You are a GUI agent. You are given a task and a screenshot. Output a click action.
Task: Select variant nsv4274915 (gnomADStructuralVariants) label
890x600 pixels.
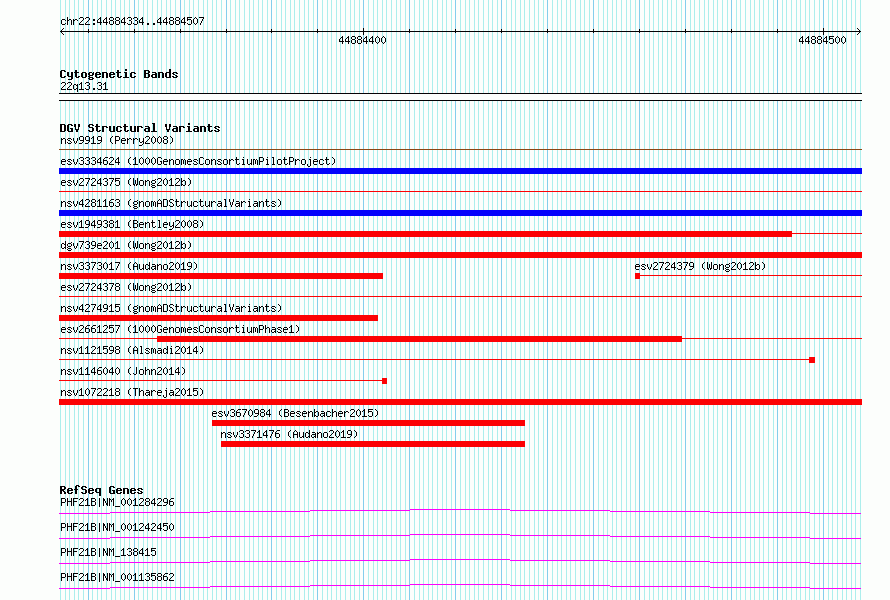(x=171, y=308)
